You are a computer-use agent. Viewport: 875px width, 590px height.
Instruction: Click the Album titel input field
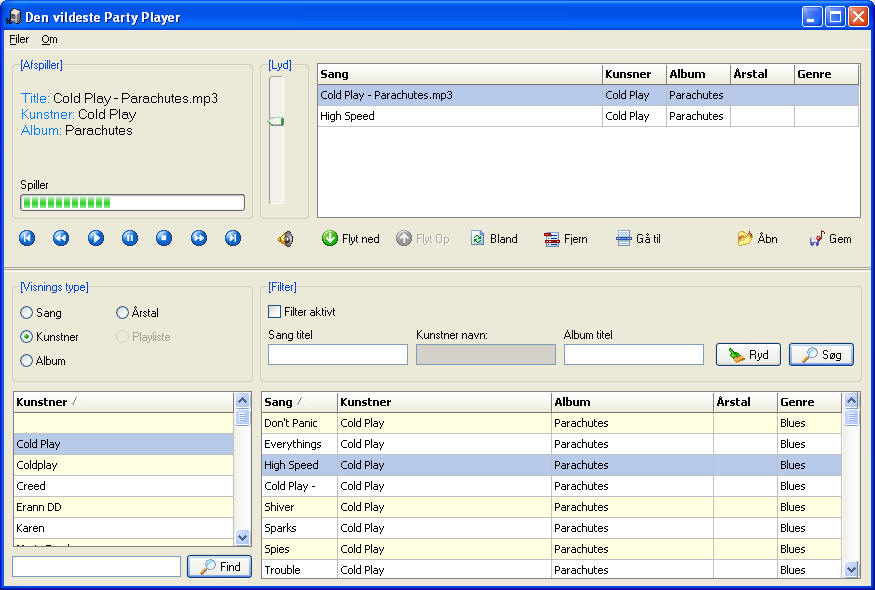pos(633,354)
